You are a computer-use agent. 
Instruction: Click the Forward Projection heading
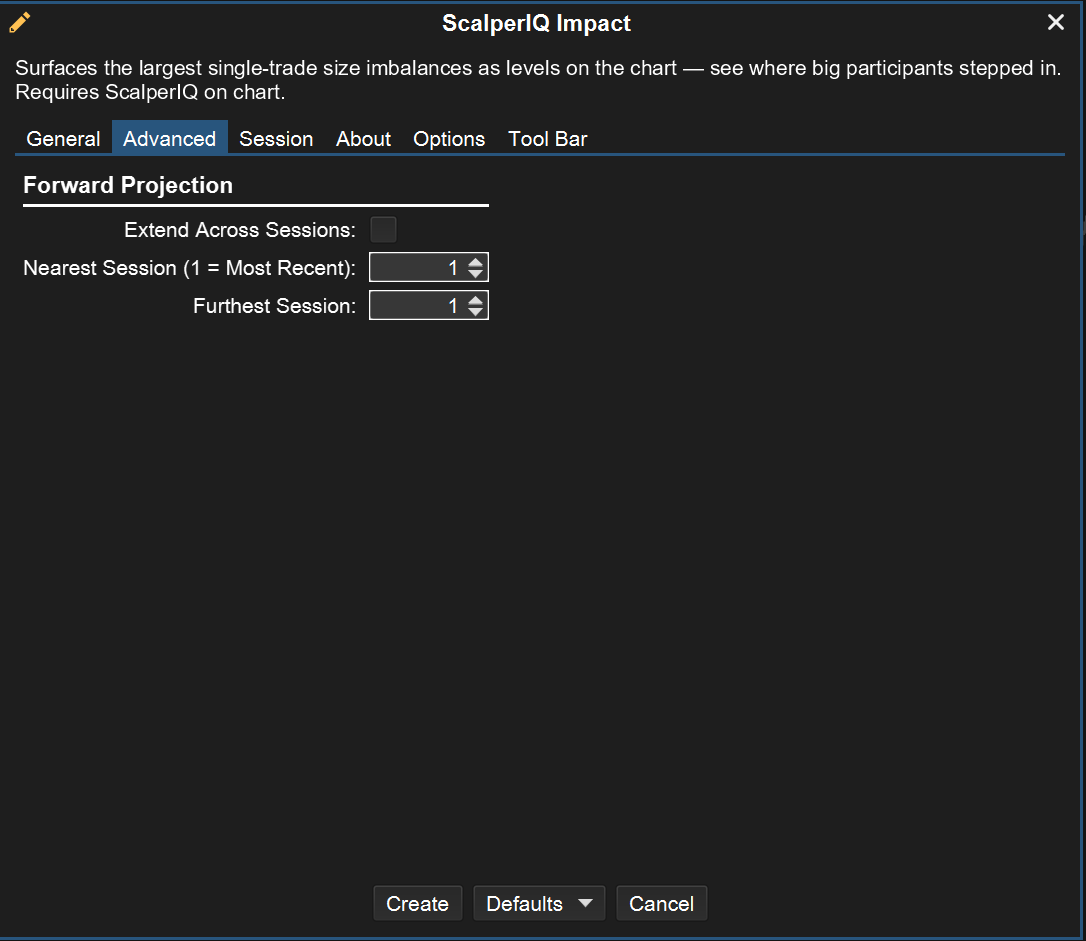[x=128, y=186]
